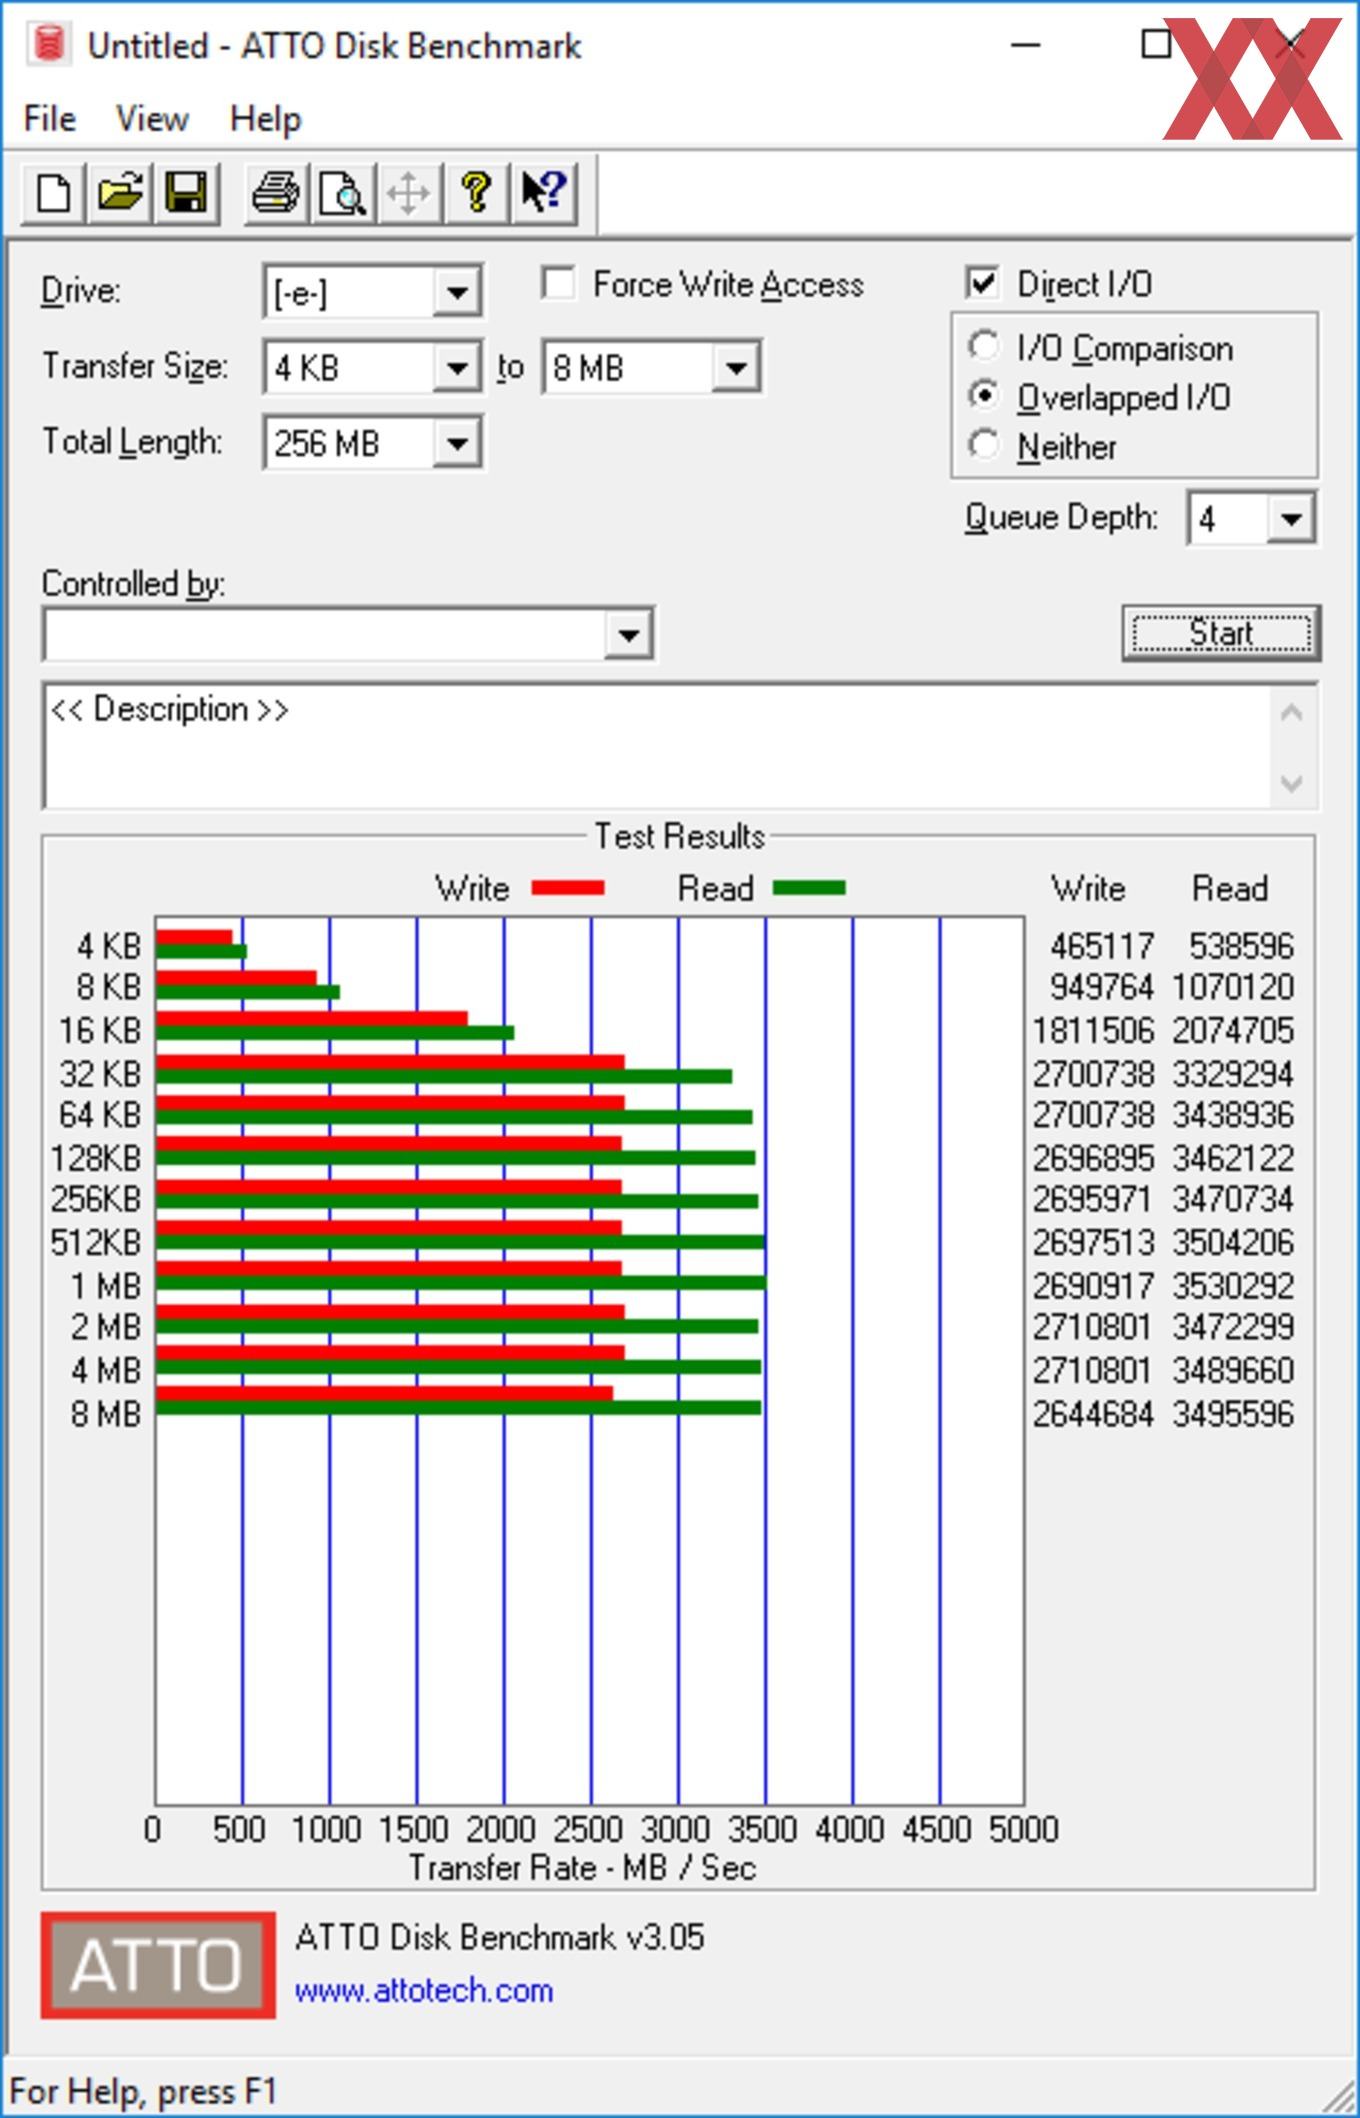This screenshot has width=1360, height=2118.
Task: Click the 16 KB read value 2074705
Action: (x=1233, y=1030)
